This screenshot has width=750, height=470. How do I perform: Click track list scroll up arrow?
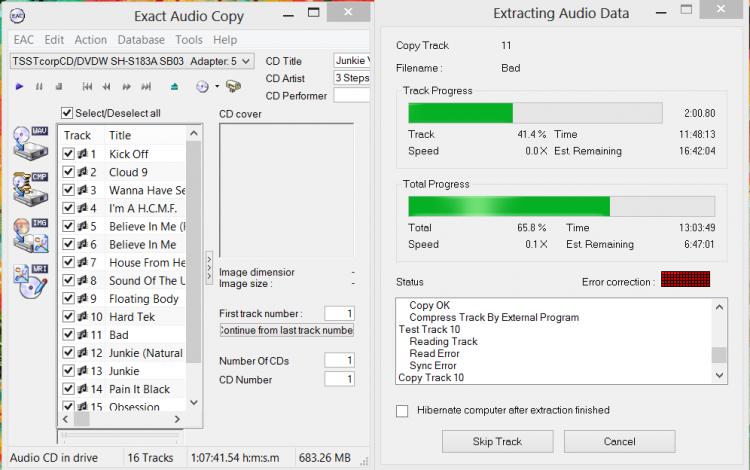pos(194,133)
